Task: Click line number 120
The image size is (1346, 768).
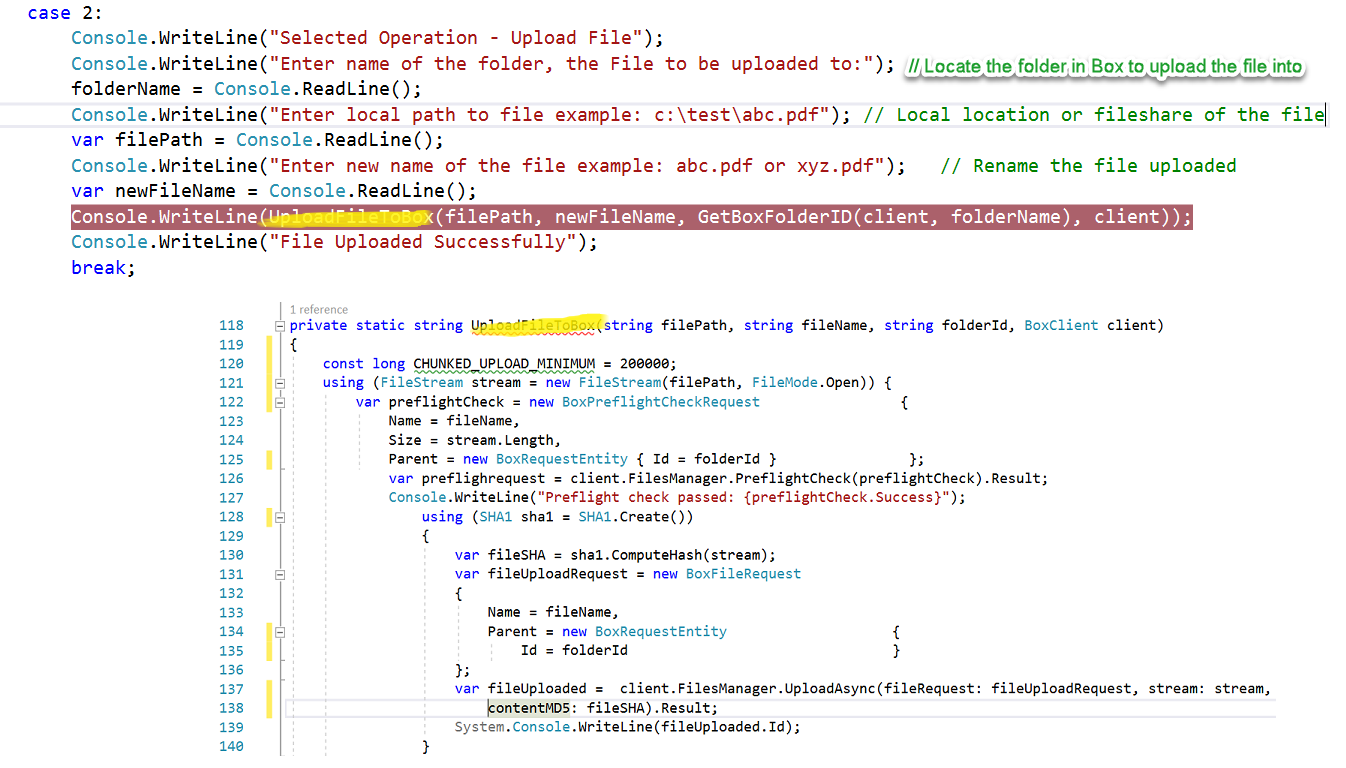Action: click(x=232, y=363)
